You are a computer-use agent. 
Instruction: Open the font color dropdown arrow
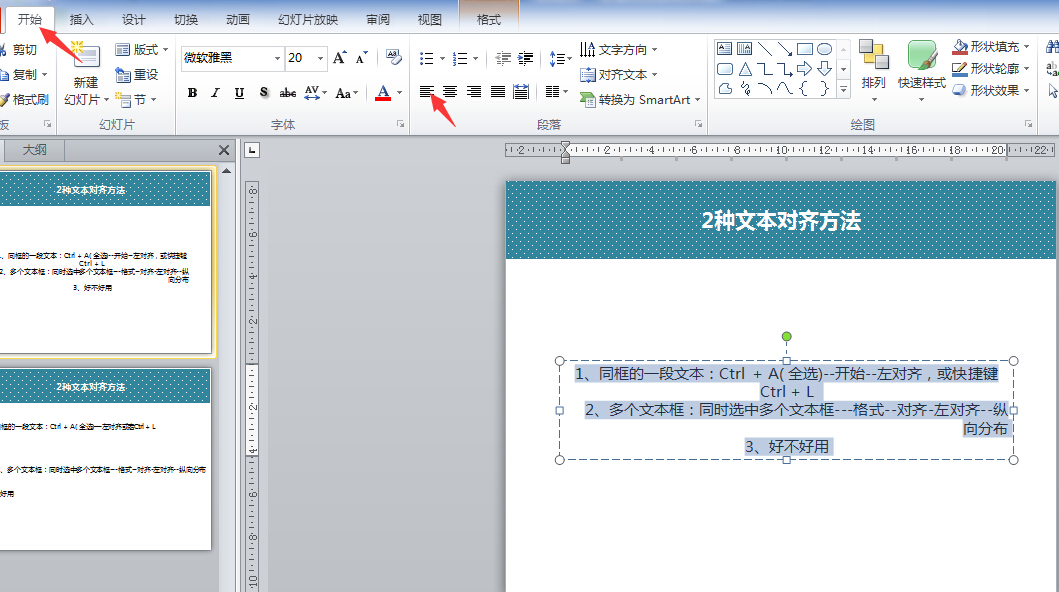400,93
